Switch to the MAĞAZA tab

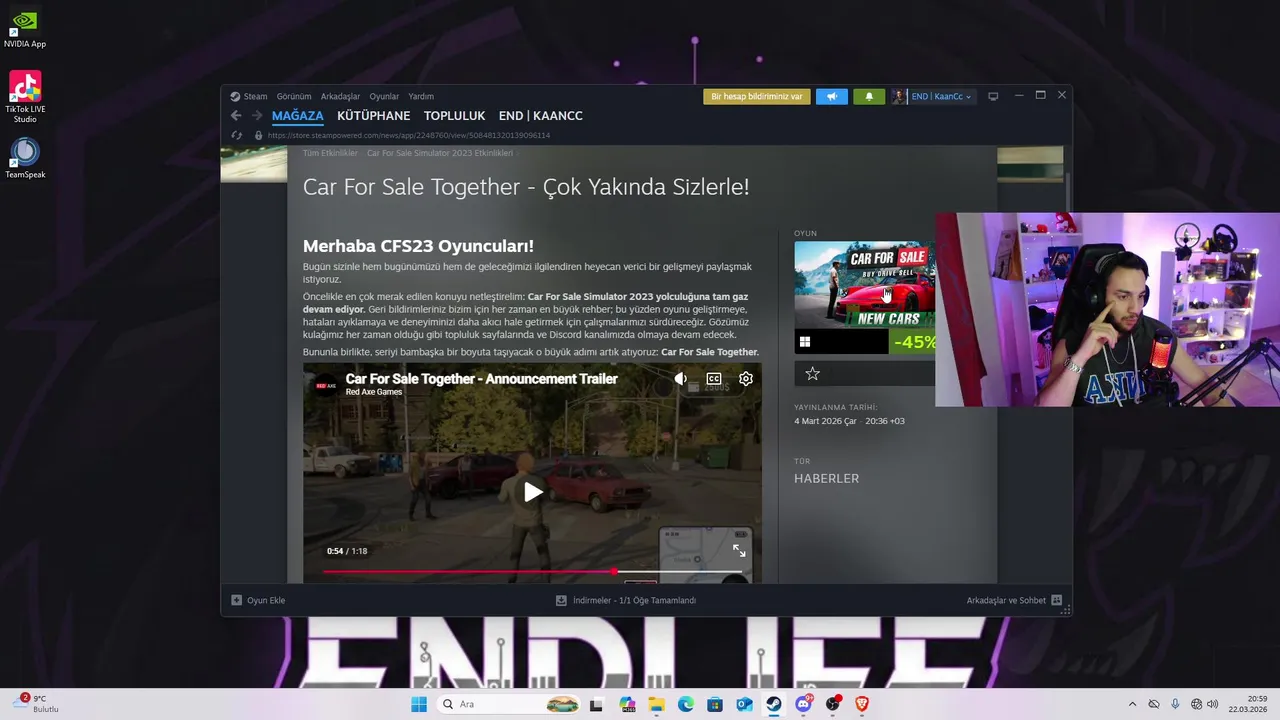[297, 116]
